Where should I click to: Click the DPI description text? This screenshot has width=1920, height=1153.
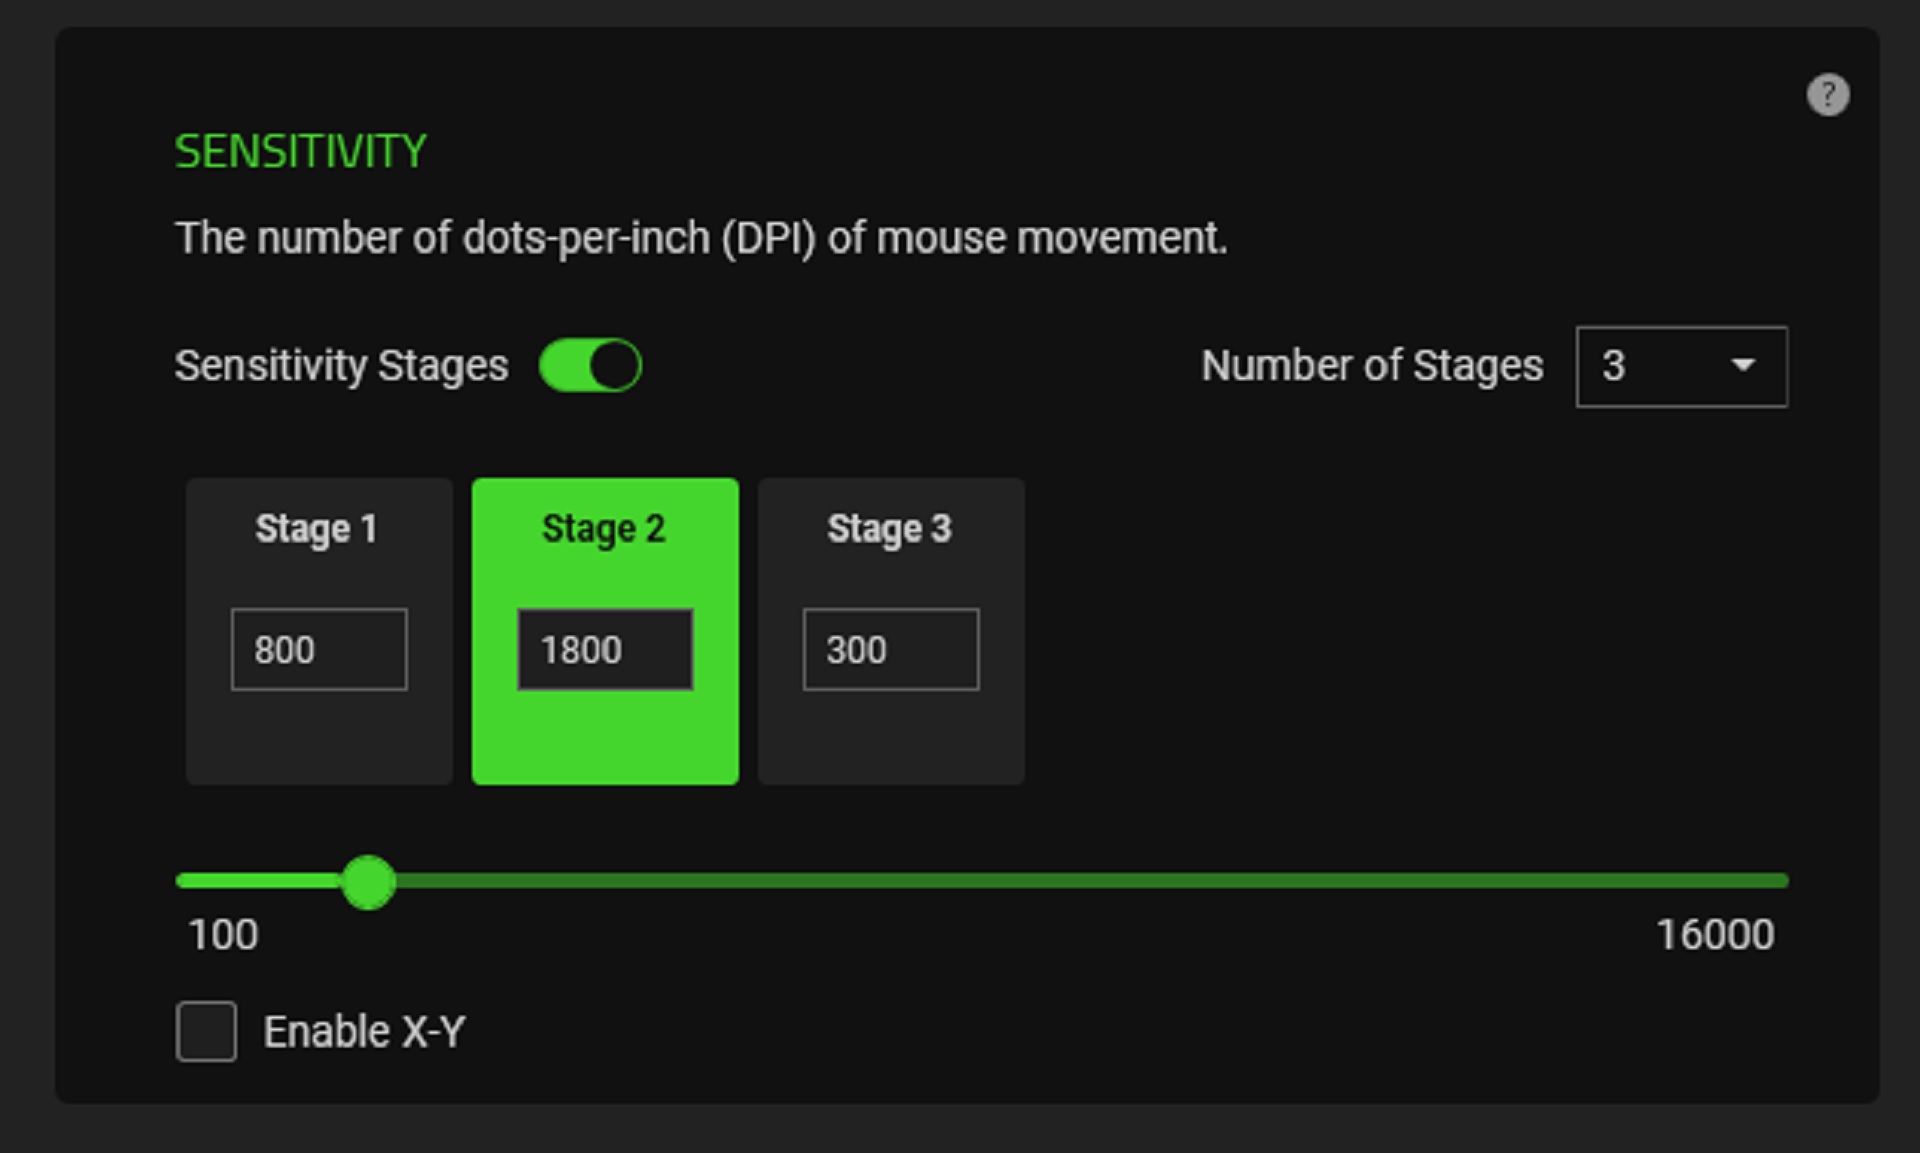pos(700,239)
